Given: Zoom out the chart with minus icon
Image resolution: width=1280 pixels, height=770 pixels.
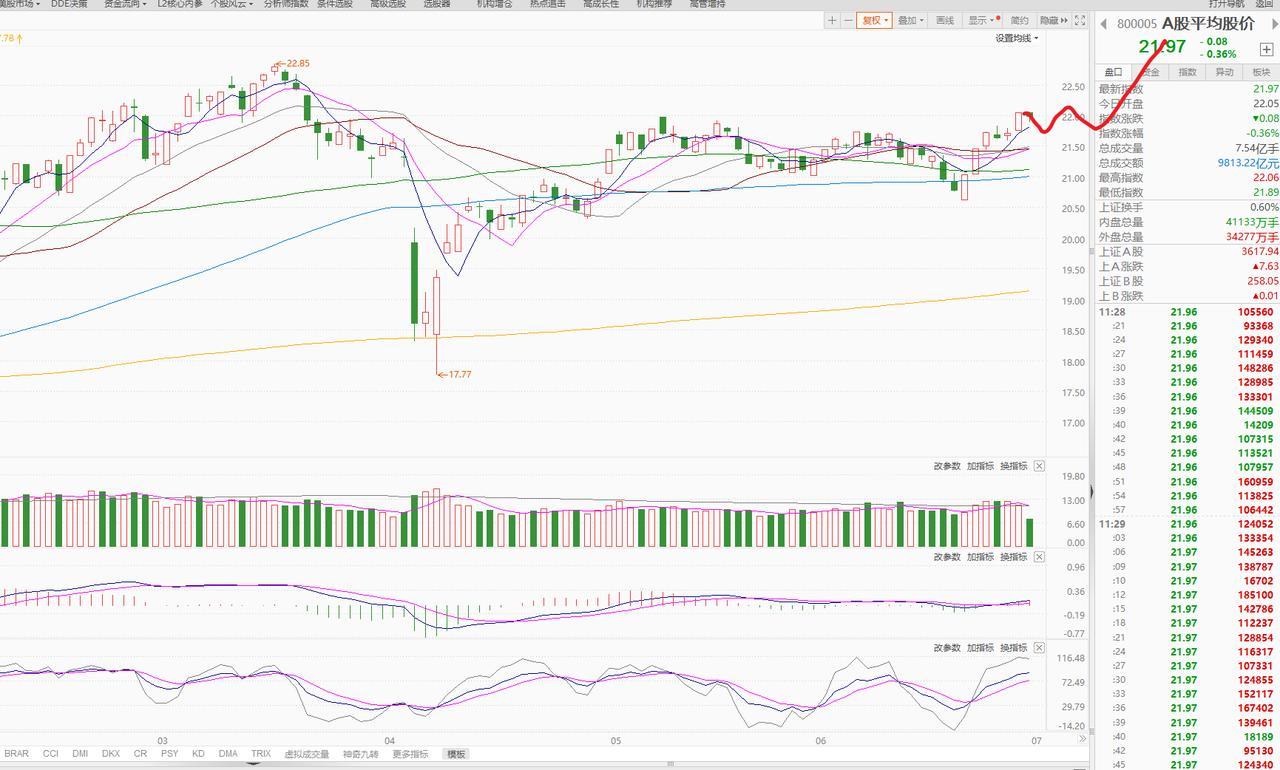Looking at the screenshot, I should pyautogui.click(x=848, y=20).
